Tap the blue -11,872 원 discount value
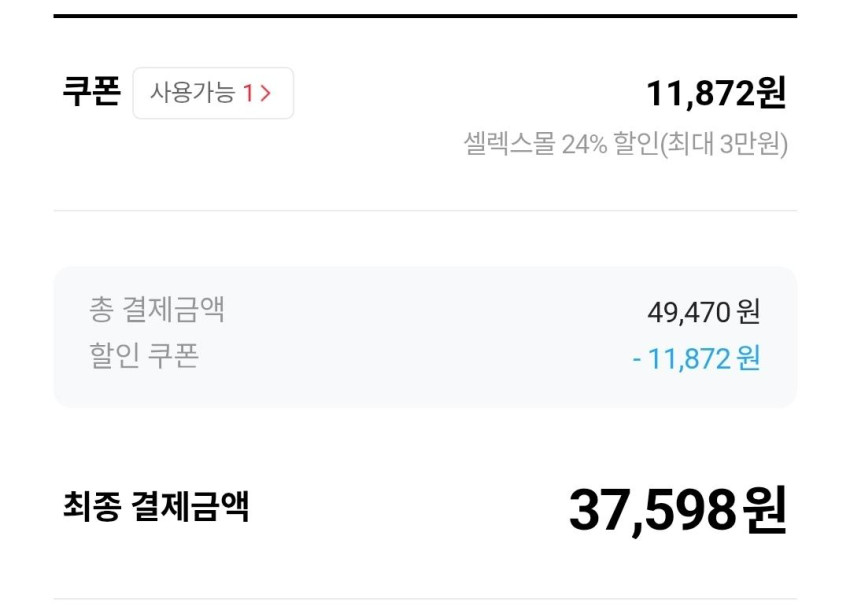The width and height of the screenshot is (850, 613). (696, 358)
